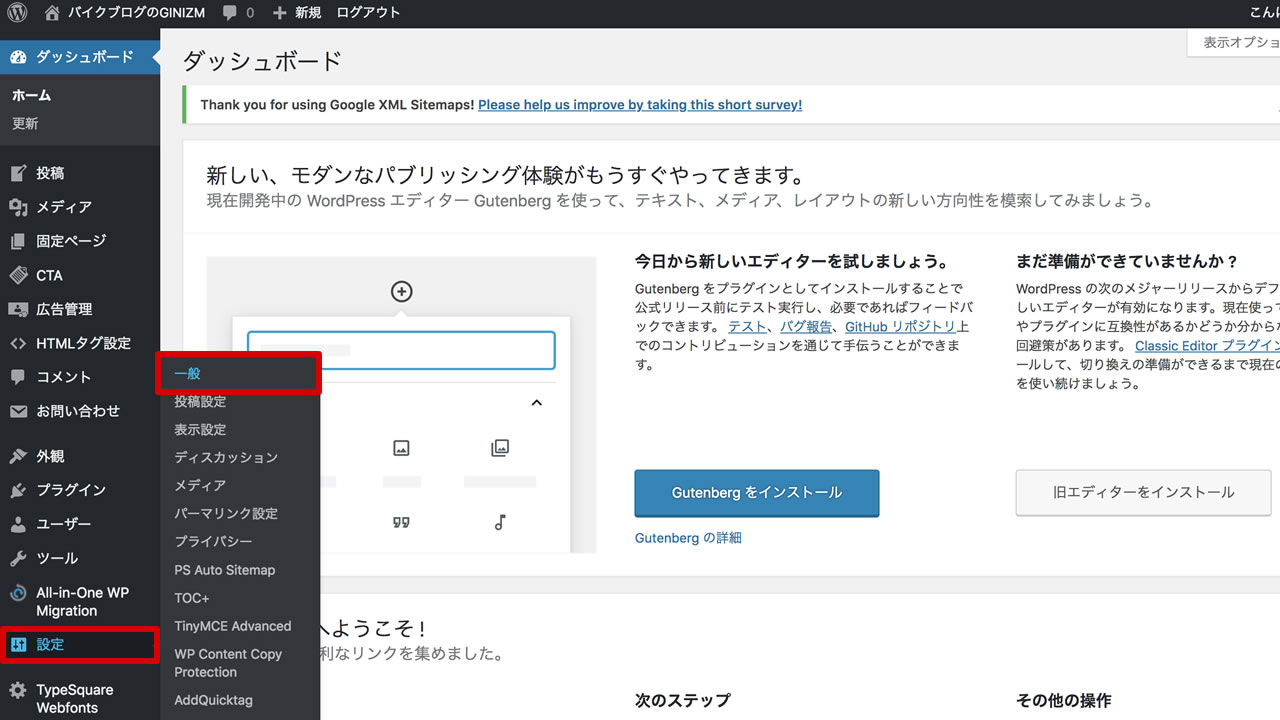The width and height of the screenshot is (1280, 720).
Task: Open the Google XML Sitemaps survey link
Action: pos(640,104)
